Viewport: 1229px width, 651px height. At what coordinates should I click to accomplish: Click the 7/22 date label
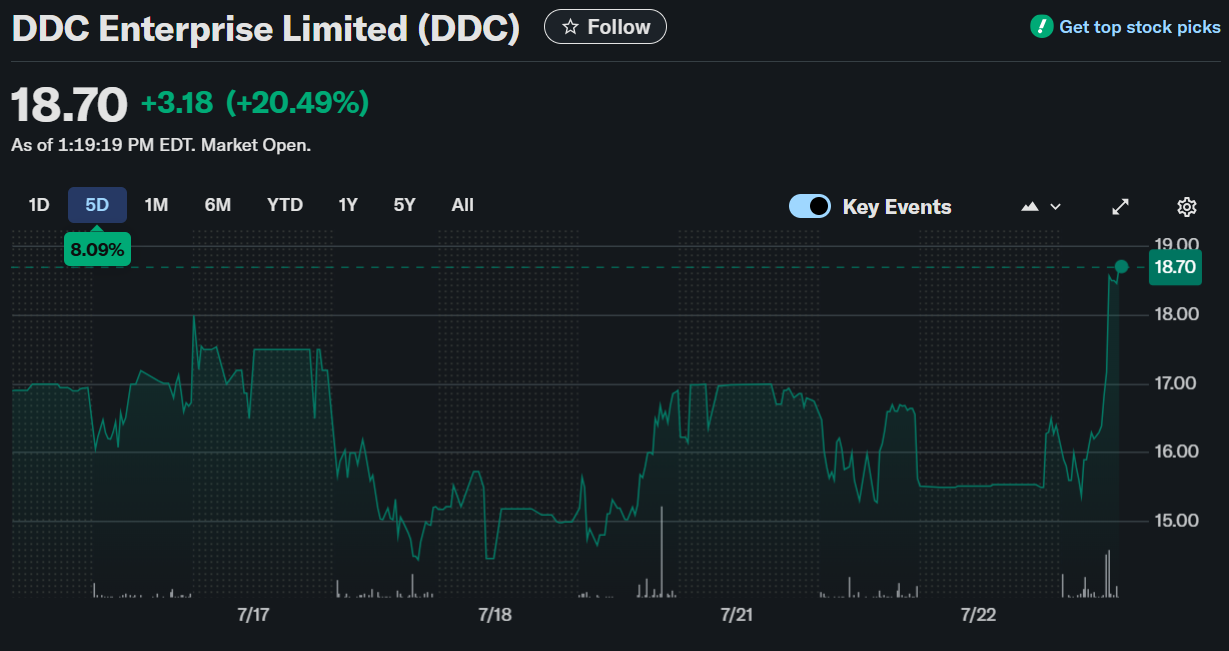click(x=978, y=614)
